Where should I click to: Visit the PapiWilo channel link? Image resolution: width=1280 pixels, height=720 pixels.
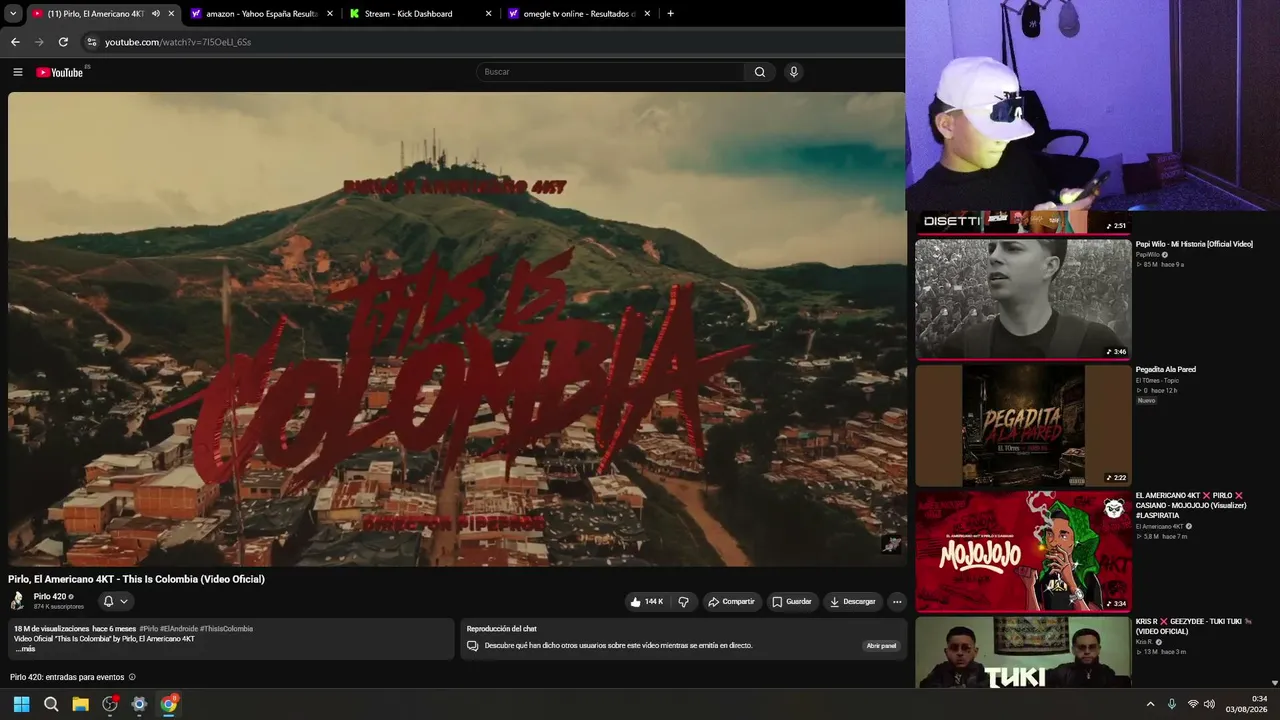pos(1148,255)
